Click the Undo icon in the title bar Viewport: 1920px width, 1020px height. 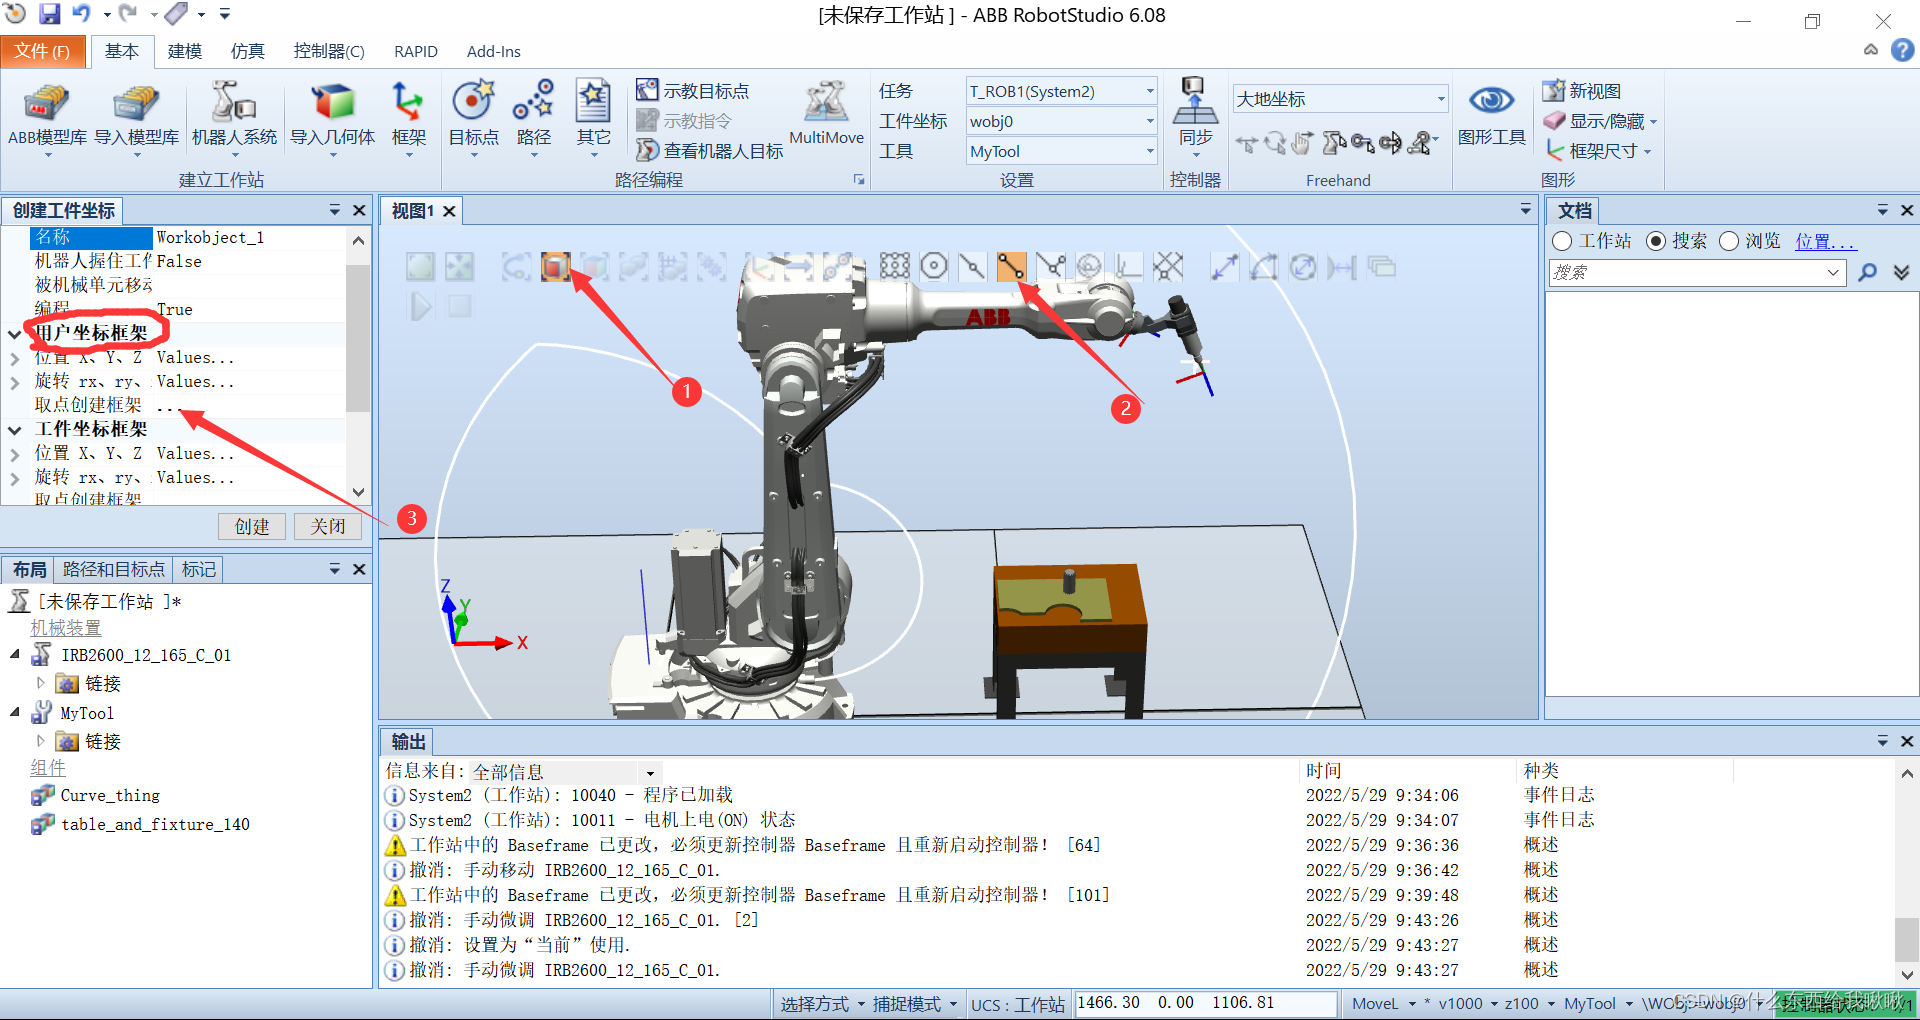point(81,14)
